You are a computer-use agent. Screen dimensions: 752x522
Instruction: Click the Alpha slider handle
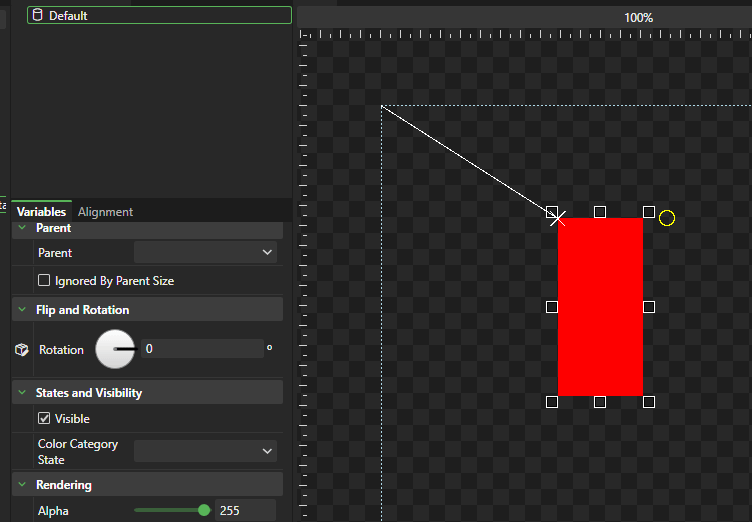204,510
